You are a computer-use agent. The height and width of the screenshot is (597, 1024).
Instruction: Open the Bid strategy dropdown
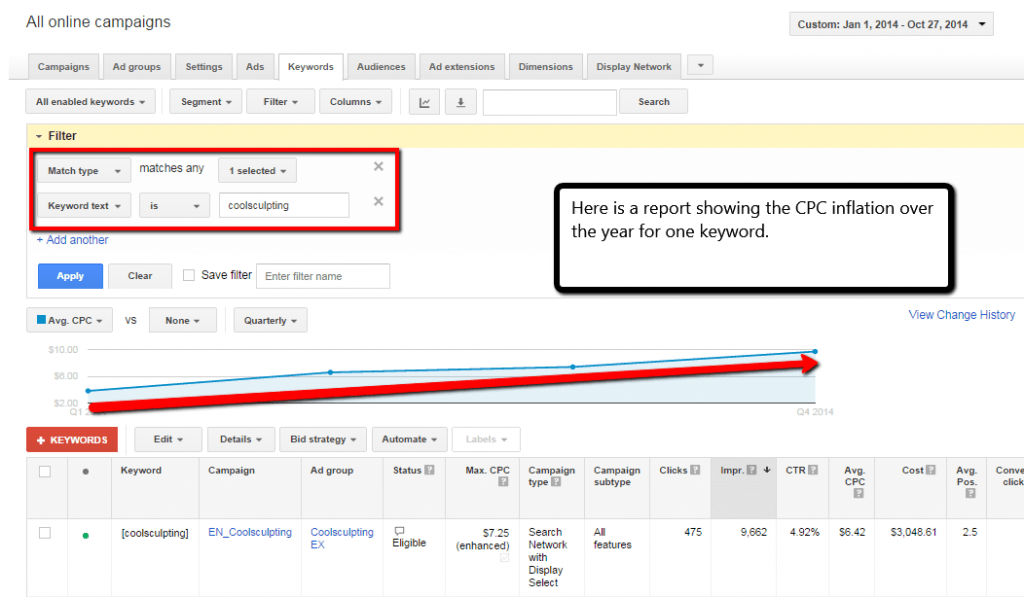click(x=323, y=439)
